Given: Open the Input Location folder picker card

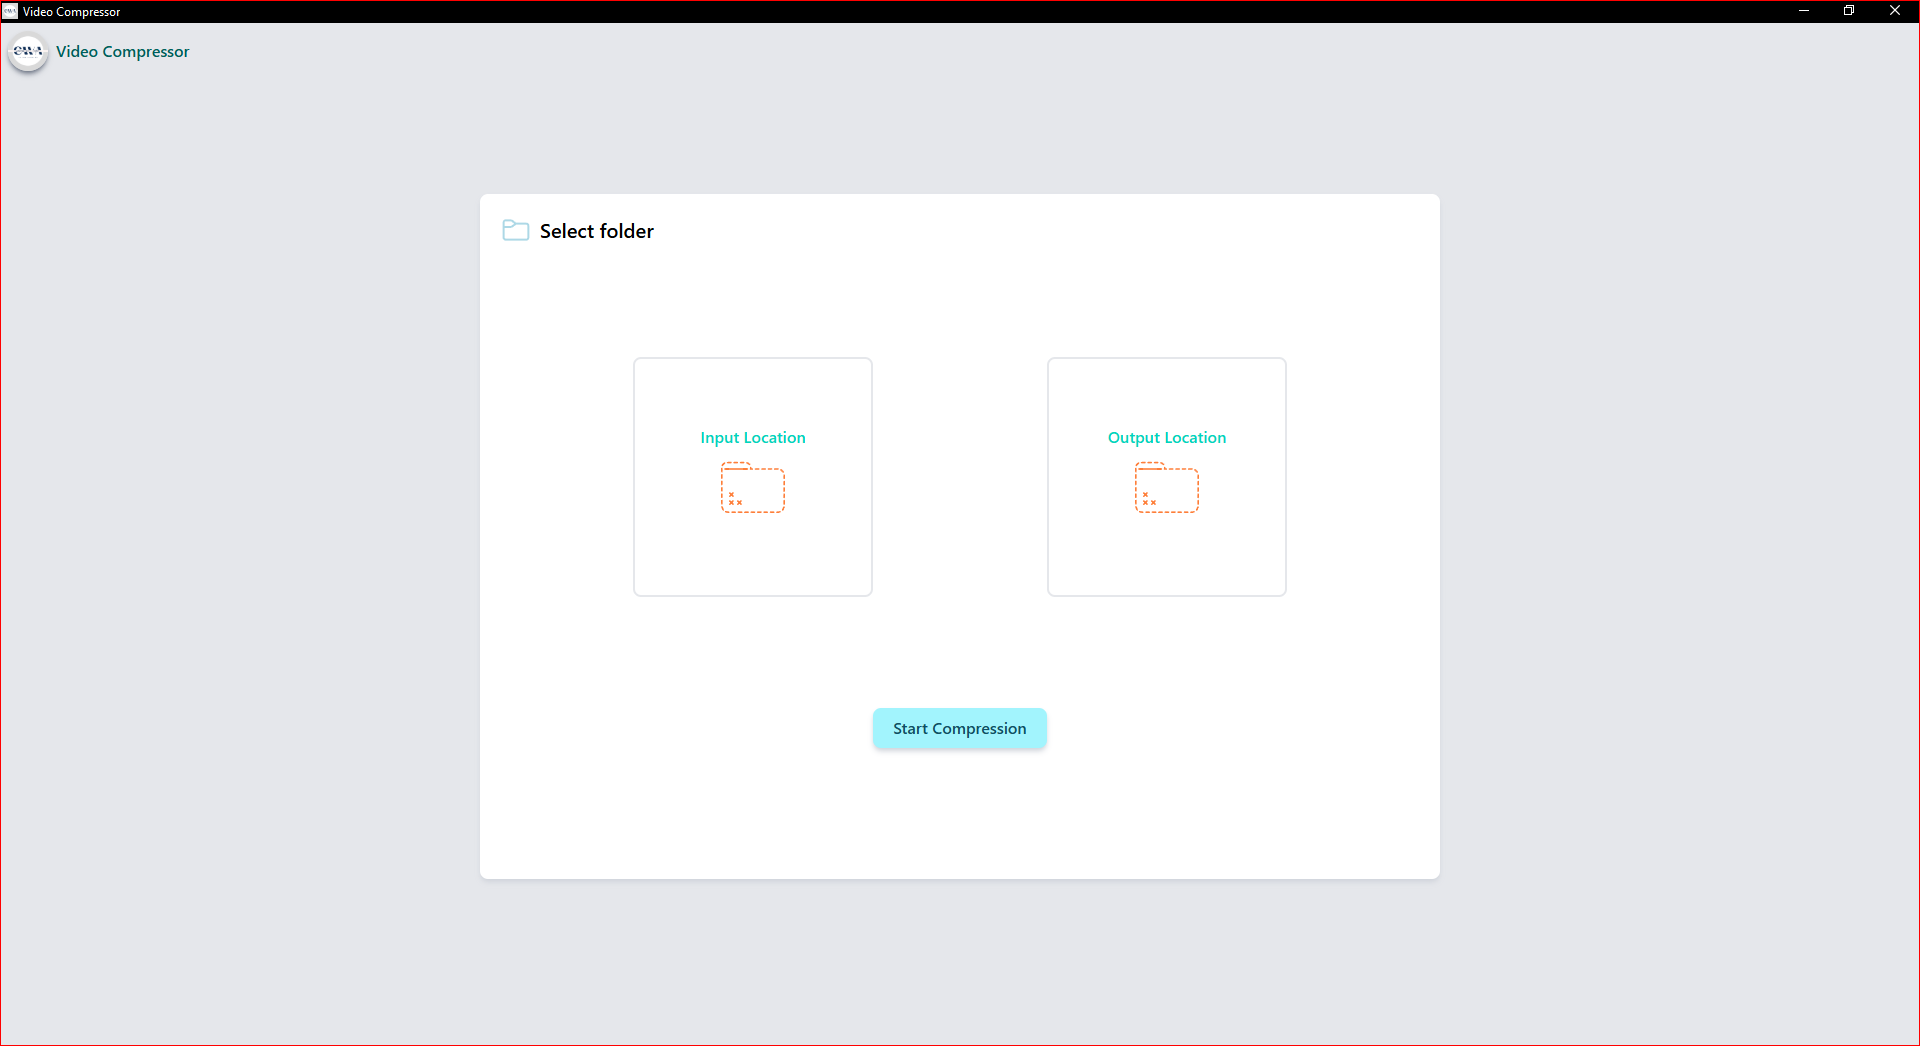Looking at the screenshot, I should point(752,477).
